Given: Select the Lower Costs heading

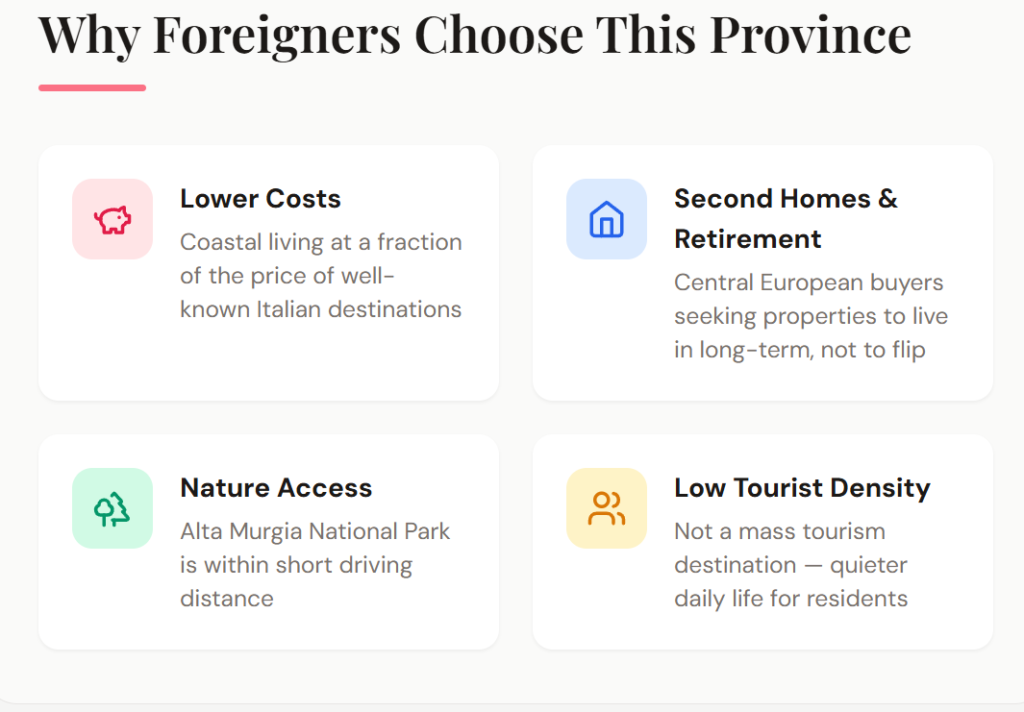Looking at the screenshot, I should [x=260, y=199].
